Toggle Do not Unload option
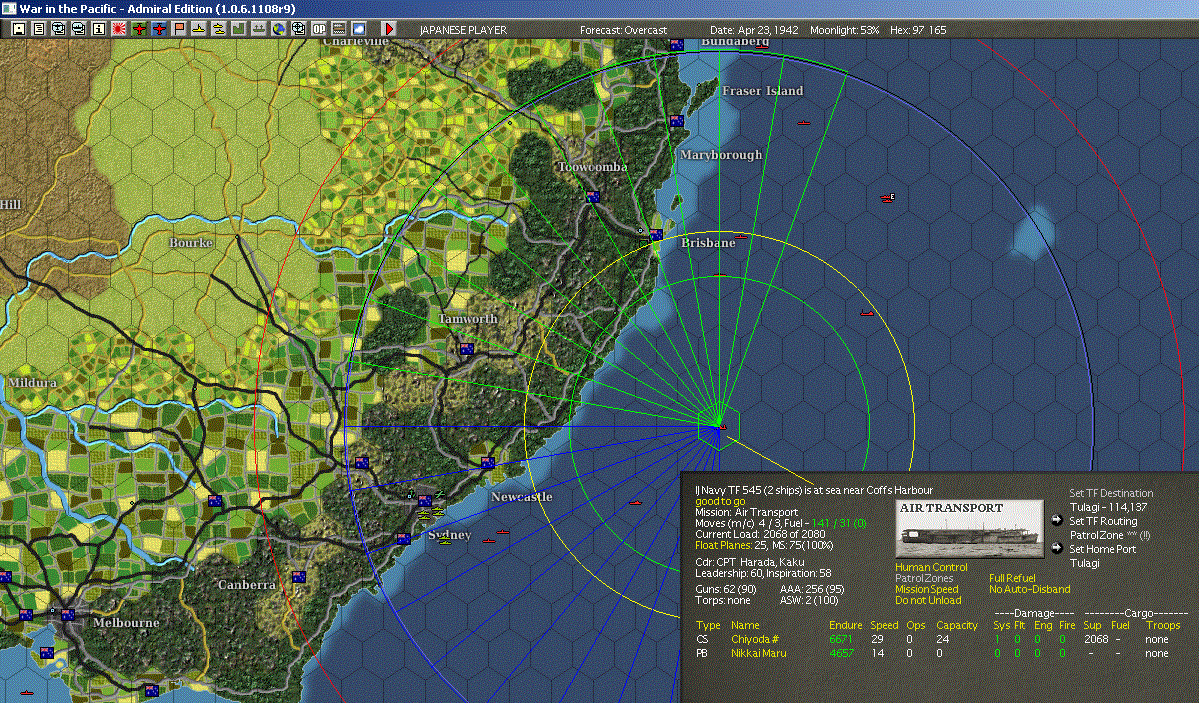Screen dimensions: 1199x703 click(928, 600)
